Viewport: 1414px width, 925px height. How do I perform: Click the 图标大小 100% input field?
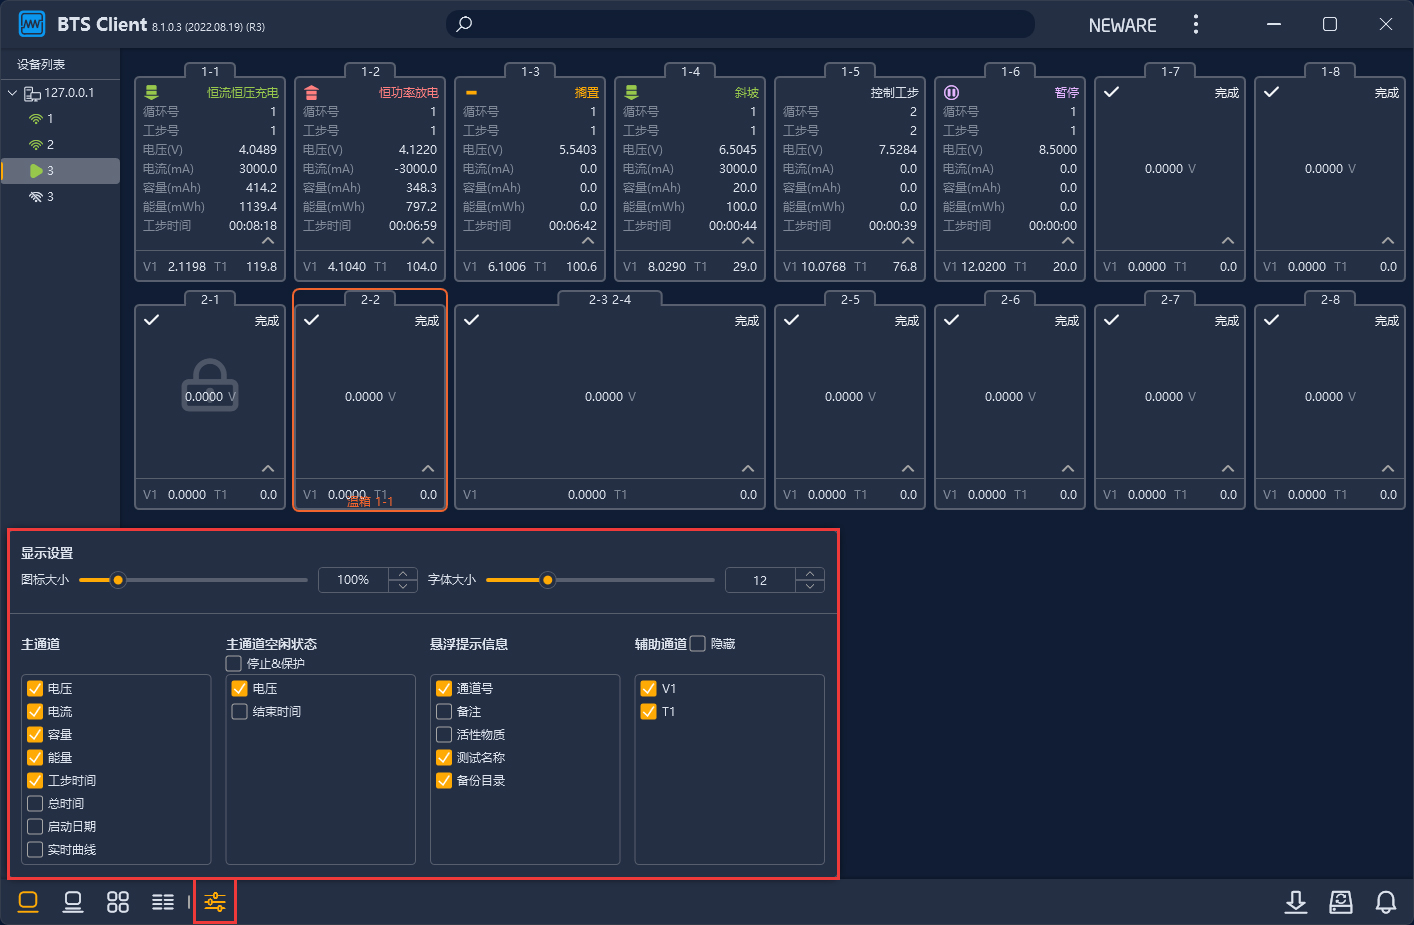(x=353, y=580)
